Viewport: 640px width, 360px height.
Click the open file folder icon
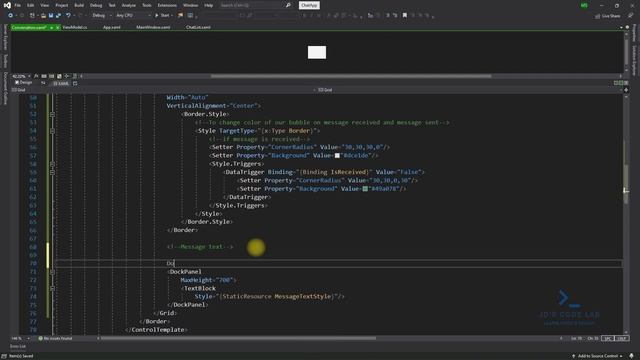coord(43,16)
